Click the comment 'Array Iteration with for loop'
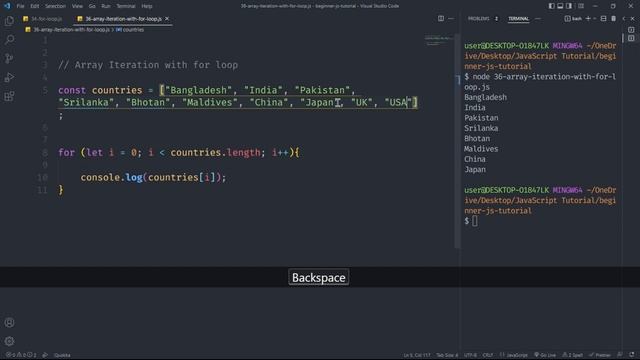Image resolution: width=640 pixels, height=360 pixels. coord(148,65)
